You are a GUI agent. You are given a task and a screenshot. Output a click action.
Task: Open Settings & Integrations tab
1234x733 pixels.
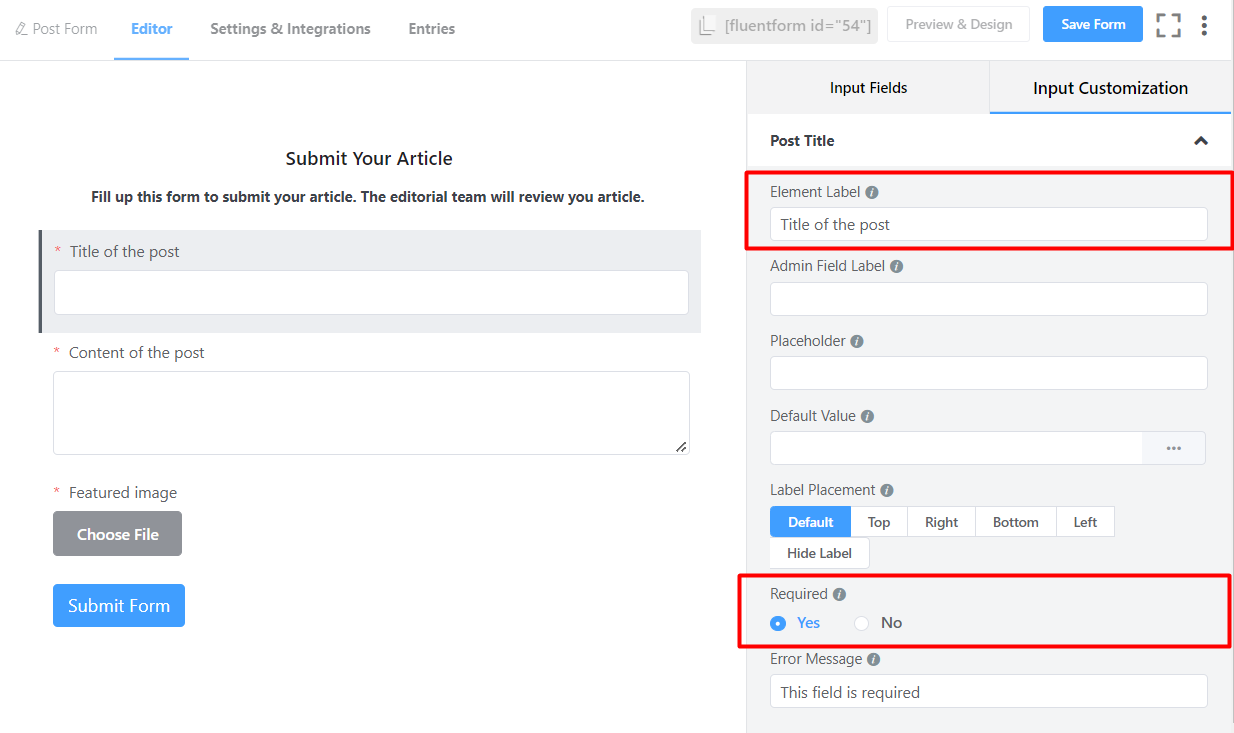point(290,29)
